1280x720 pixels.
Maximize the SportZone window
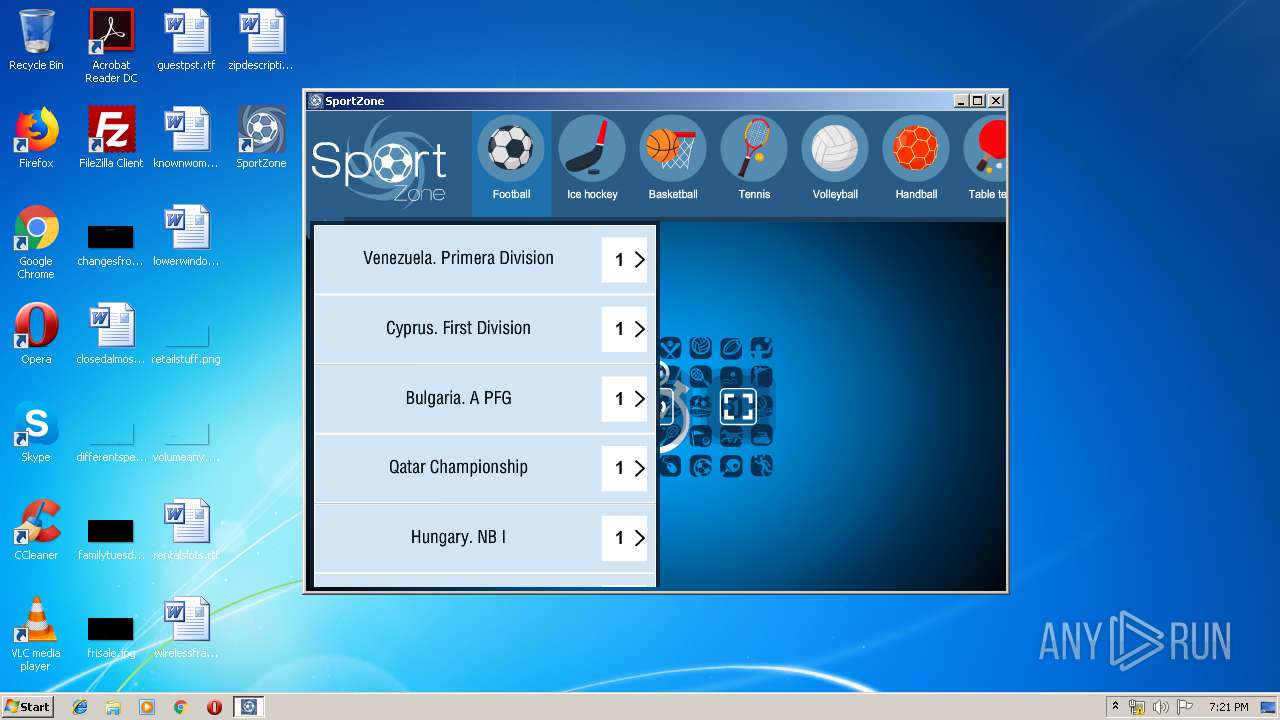pos(978,101)
